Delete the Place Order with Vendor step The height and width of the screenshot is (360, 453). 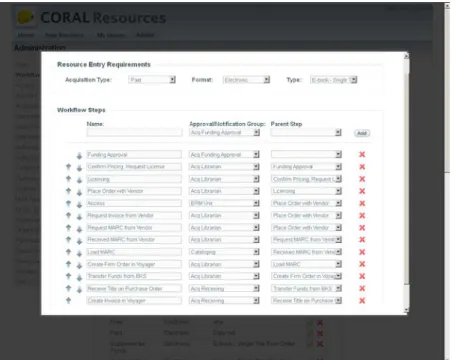(362, 191)
